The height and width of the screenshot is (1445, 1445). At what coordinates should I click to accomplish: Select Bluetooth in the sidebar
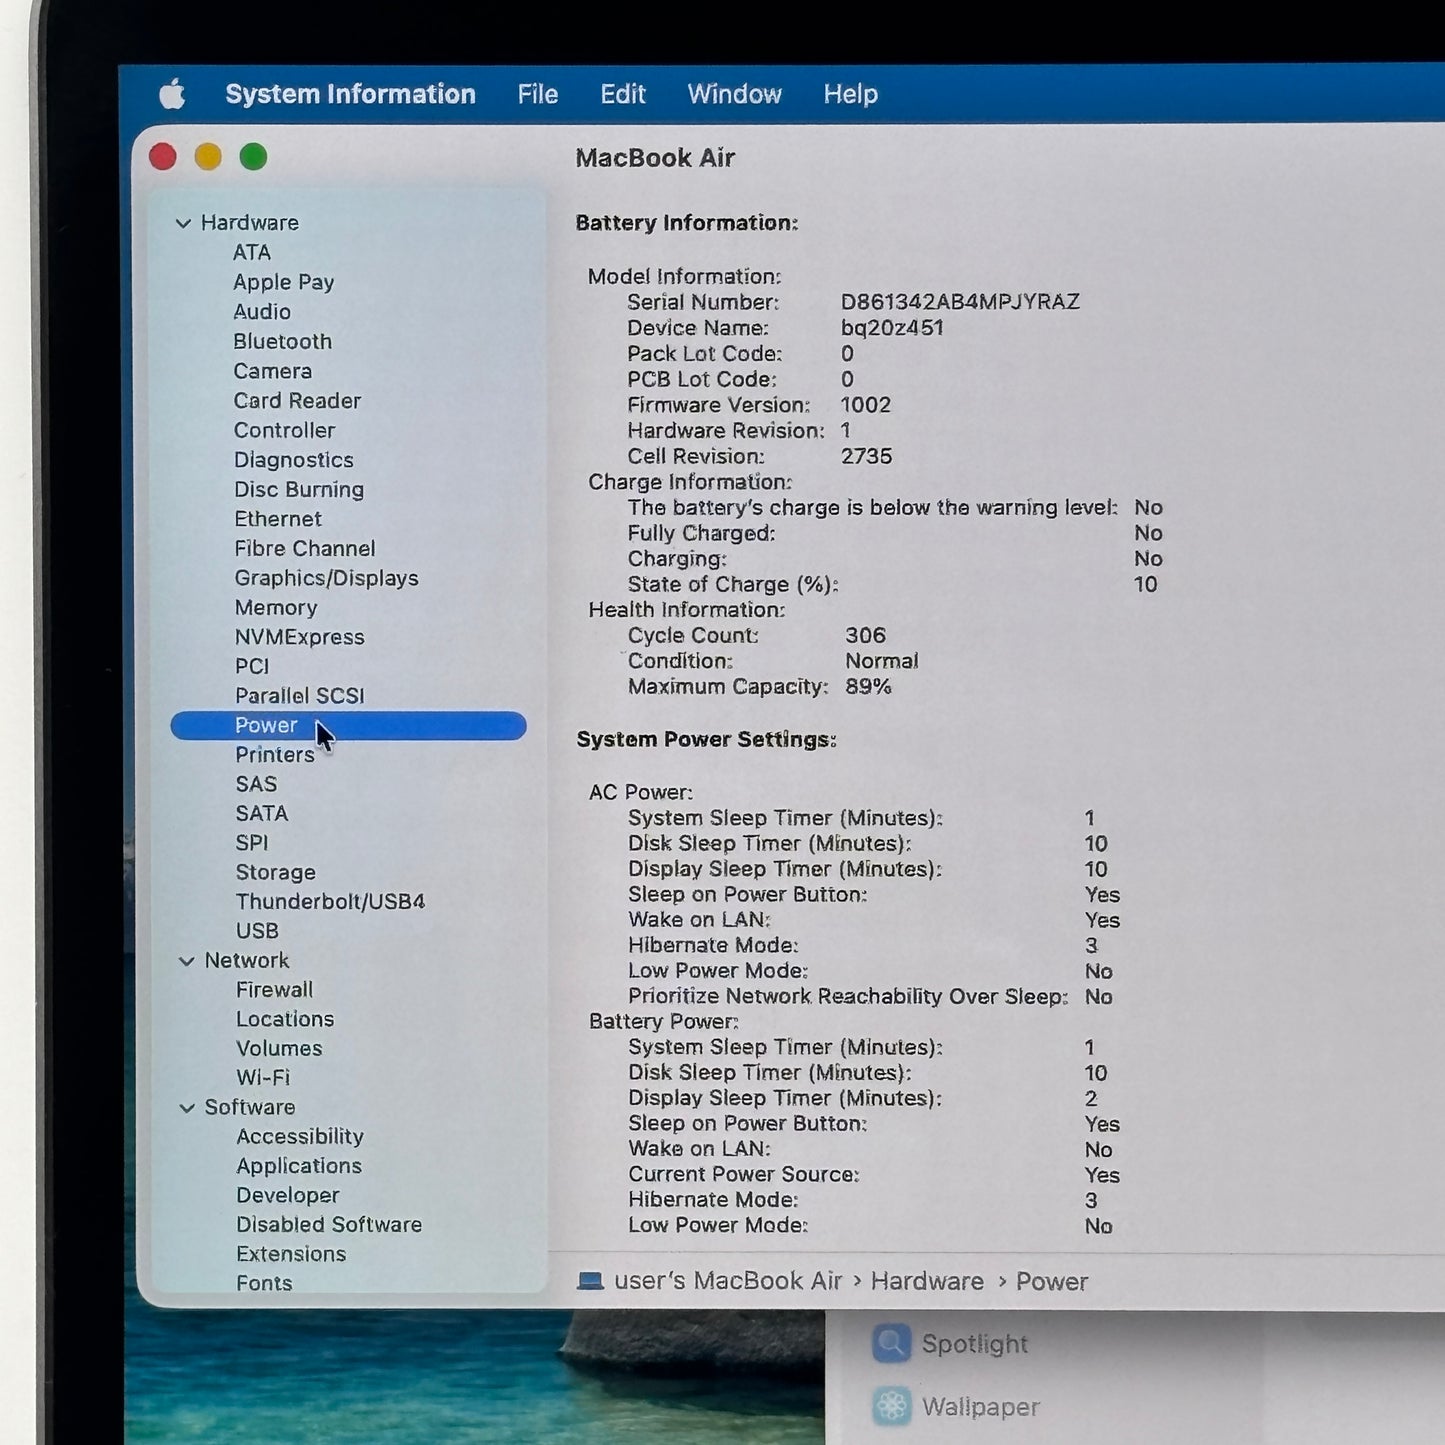coord(282,341)
